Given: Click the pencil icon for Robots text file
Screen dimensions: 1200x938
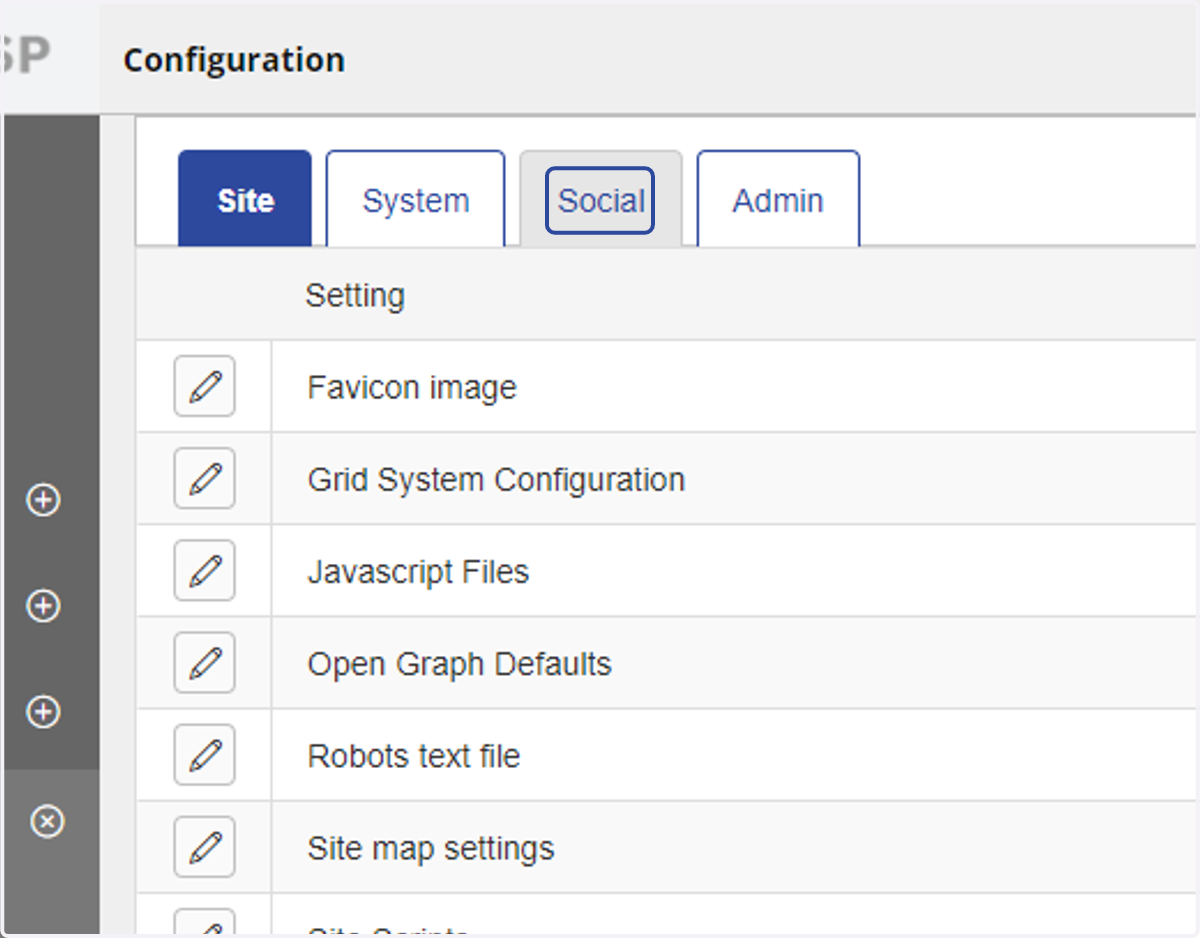Looking at the screenshot, I should pyautogui.click(x=205, y=754).
